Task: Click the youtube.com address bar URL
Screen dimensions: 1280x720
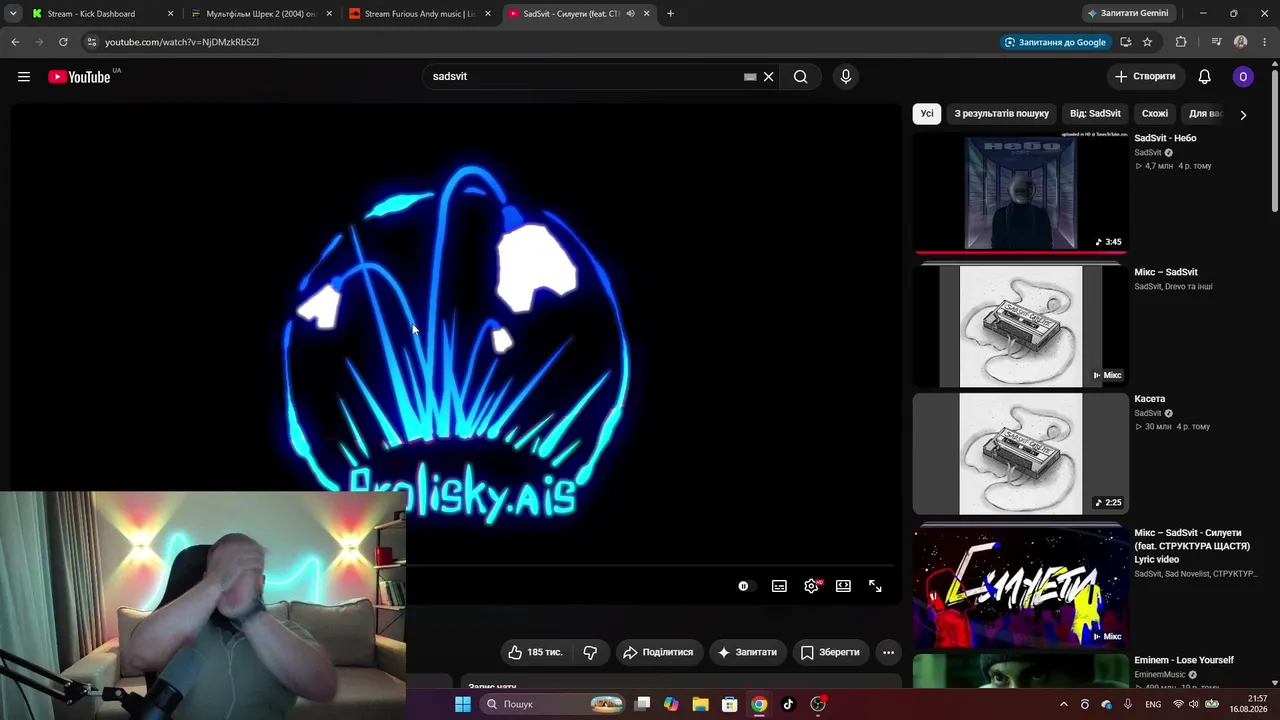Action: [x=182, y=42]
